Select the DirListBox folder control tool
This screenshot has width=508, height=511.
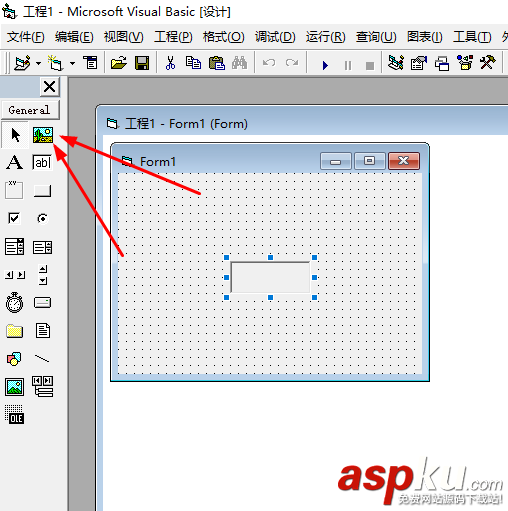pyautogui.click(x=14, y=331)
